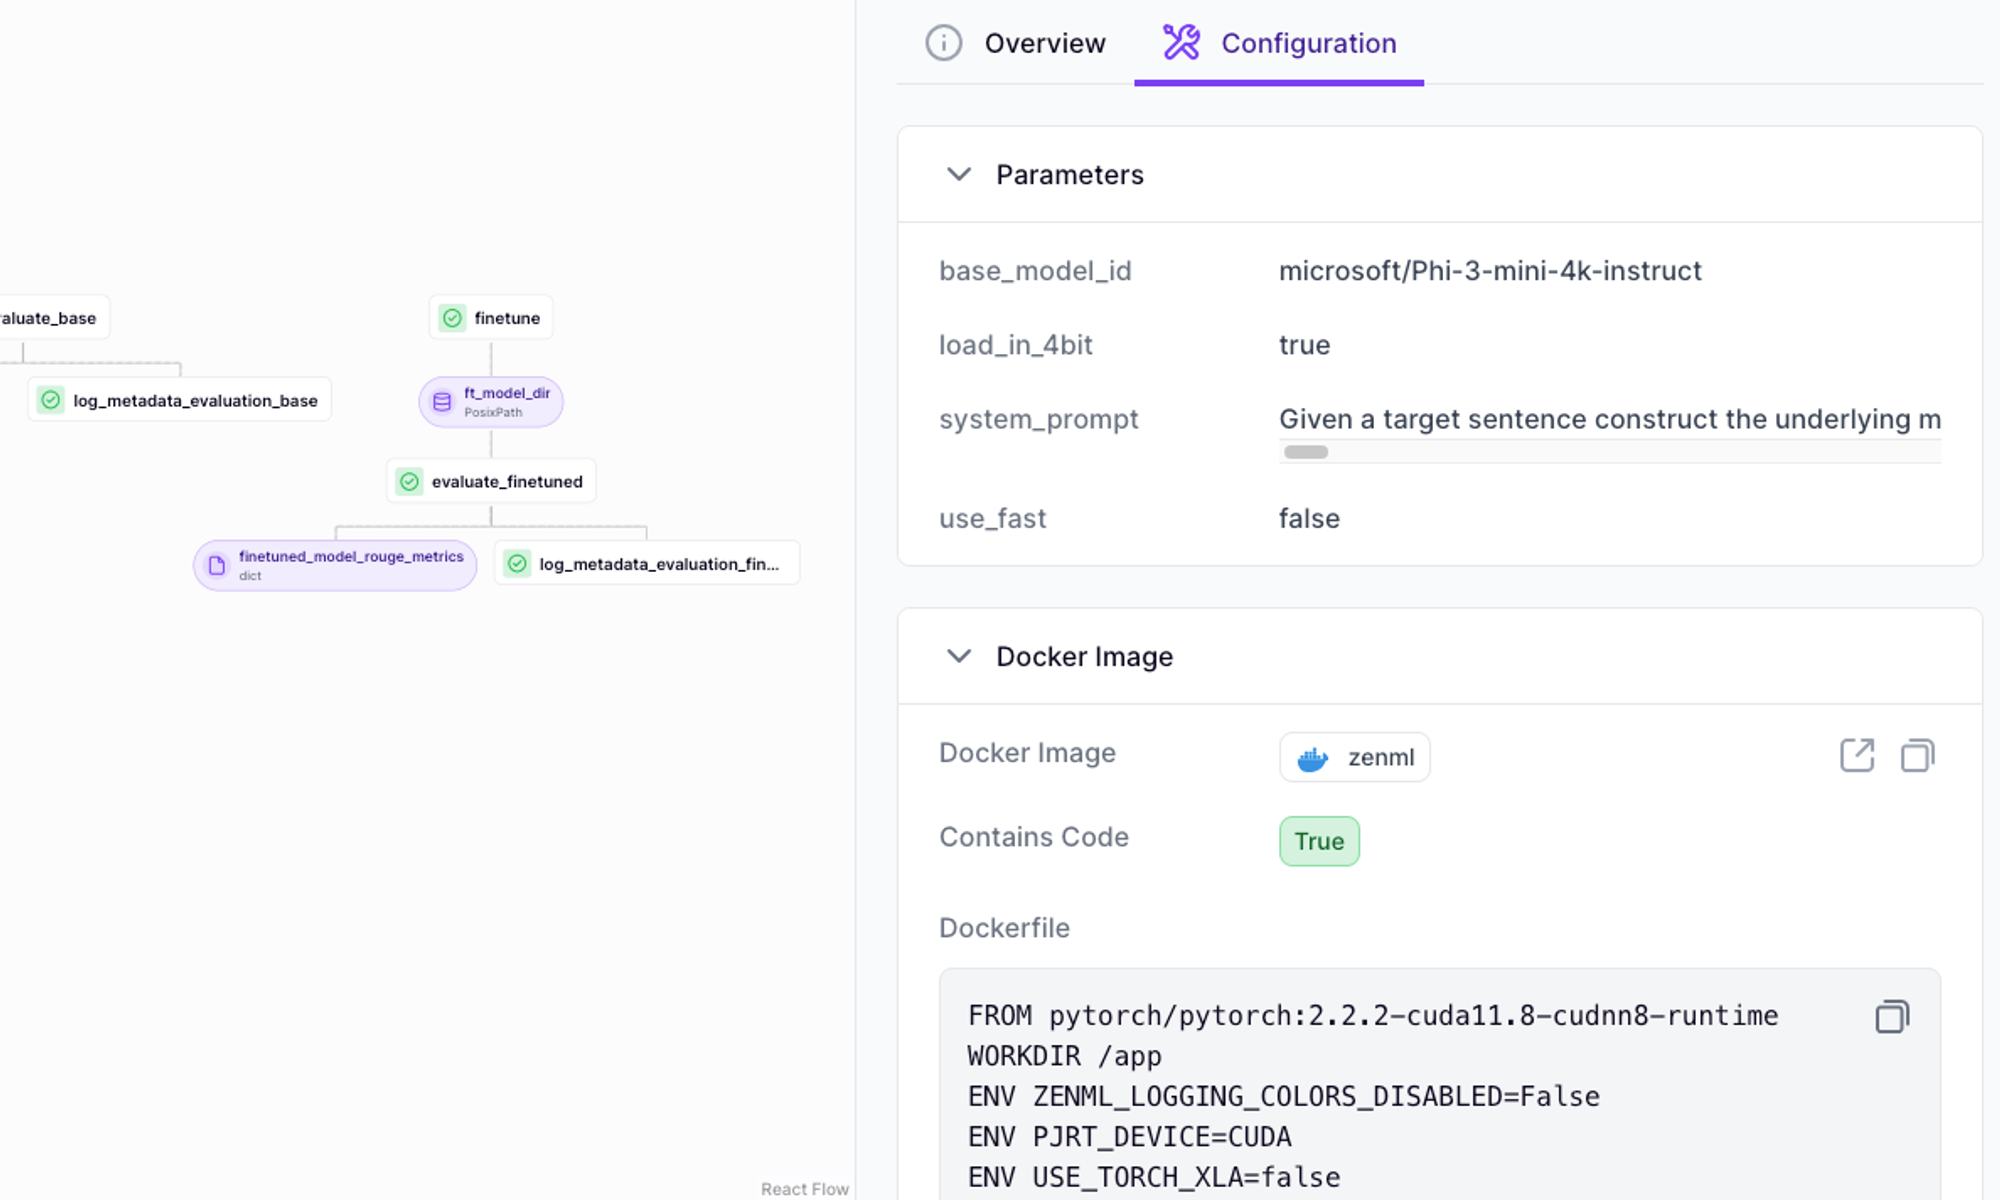Click the ENV PJRT_DEVICE=CUDA line
The image size is (2000, 1200).
1130,1137
